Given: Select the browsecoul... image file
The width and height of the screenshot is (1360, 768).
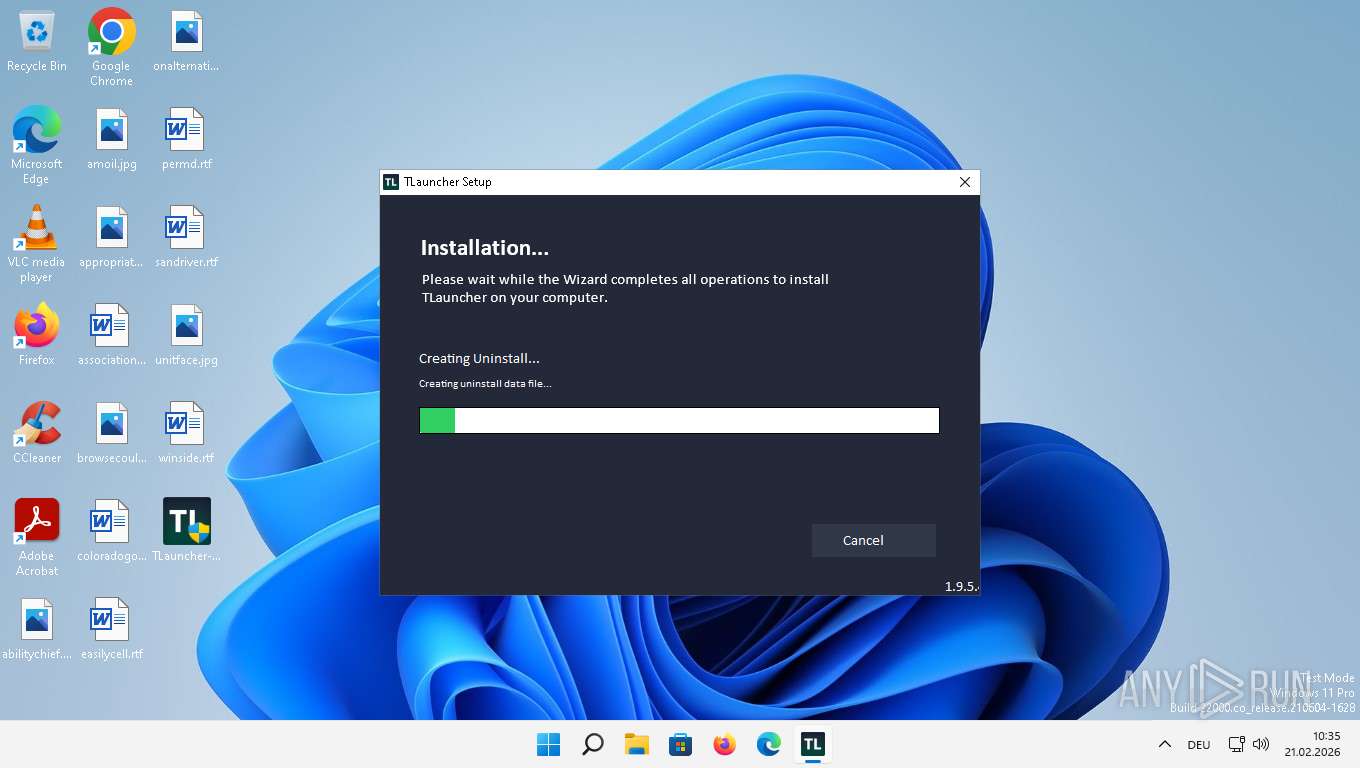Looking at the screenshot, I should pyautogui.click(x=112, y=434).
